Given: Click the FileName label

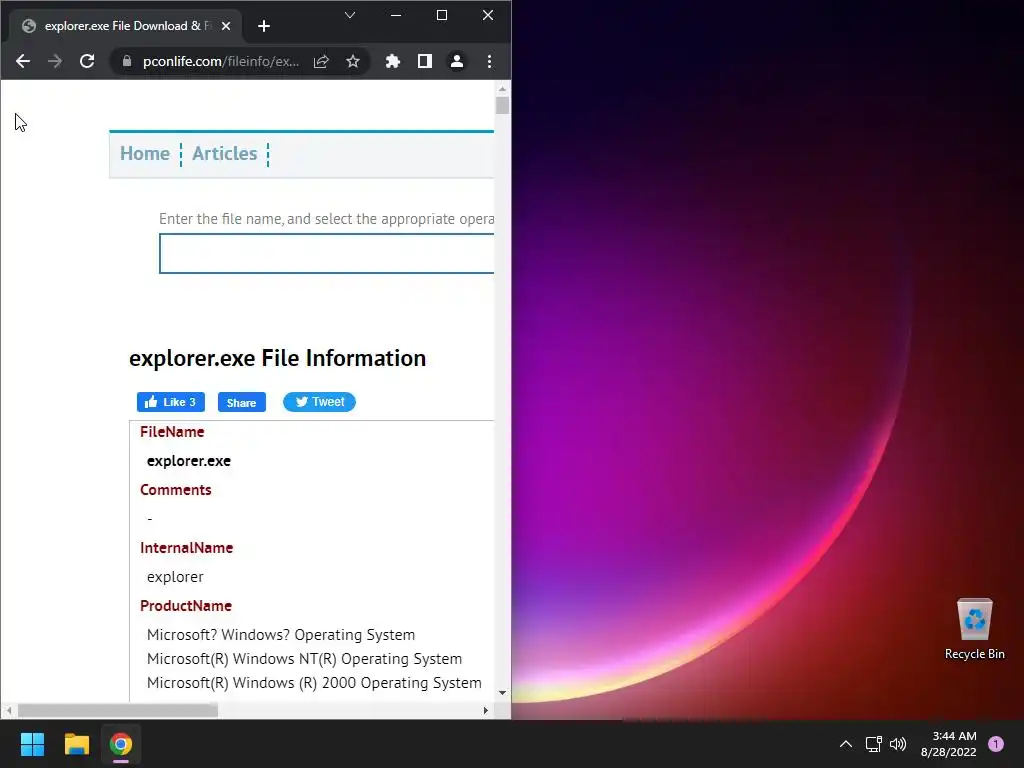Looking at the screenshot, I should (x=172, y=432).
